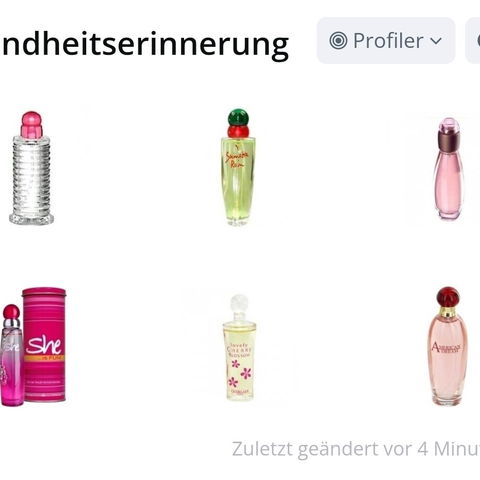Click the Profiler target icon

point(338,41)
